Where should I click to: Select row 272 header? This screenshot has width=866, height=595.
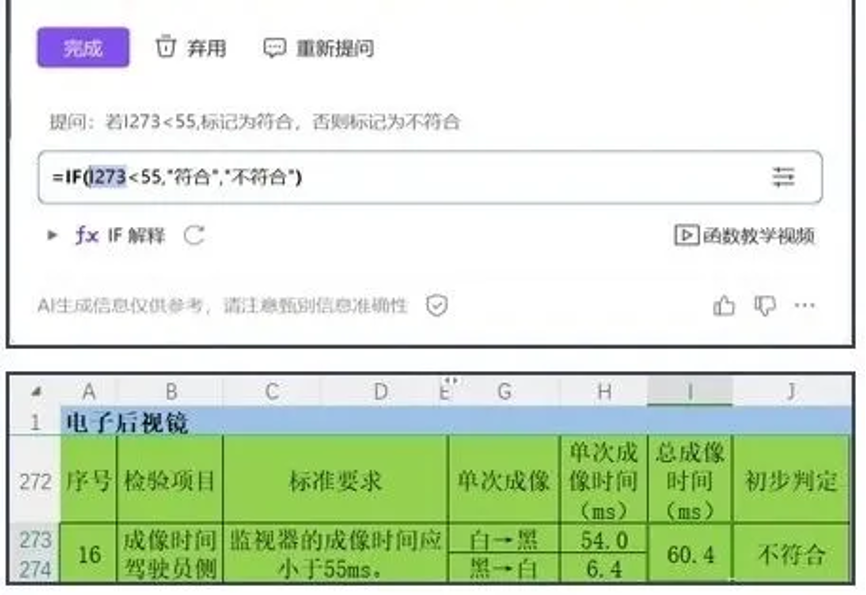[x=35, y=482]
